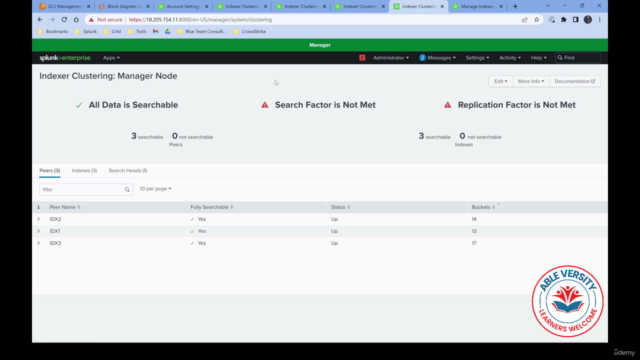The height and width of the screenshot is (360, 640).
Task: Click the info column header icon
Action: point(38,207)
